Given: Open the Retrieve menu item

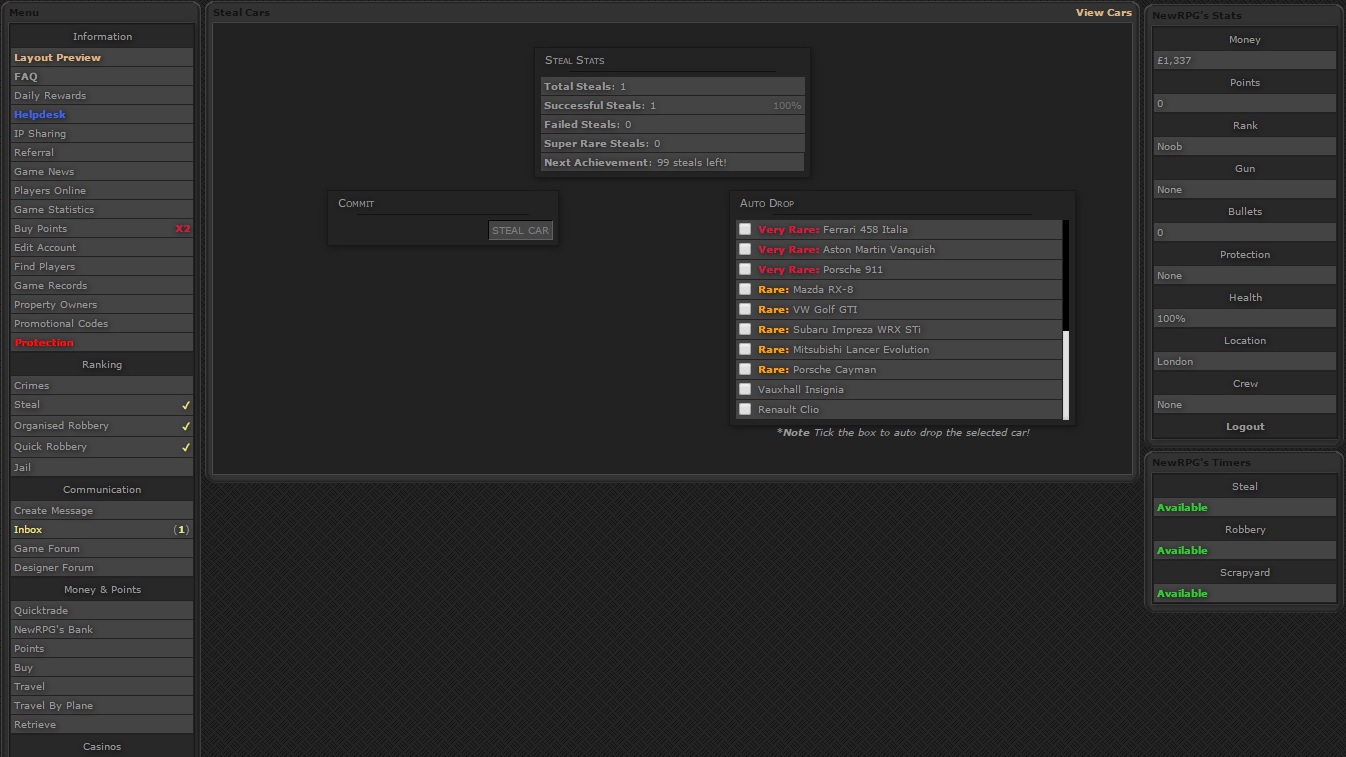Looking at the screenshot, I should (101, 725).
